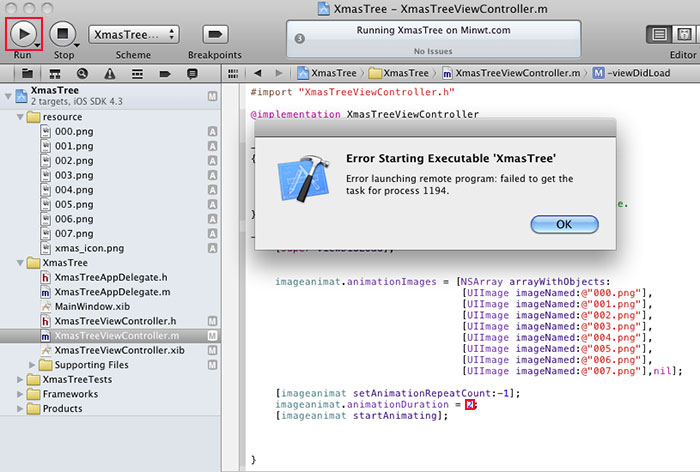Expand the Supporting Files folder

tap(32, 365)
